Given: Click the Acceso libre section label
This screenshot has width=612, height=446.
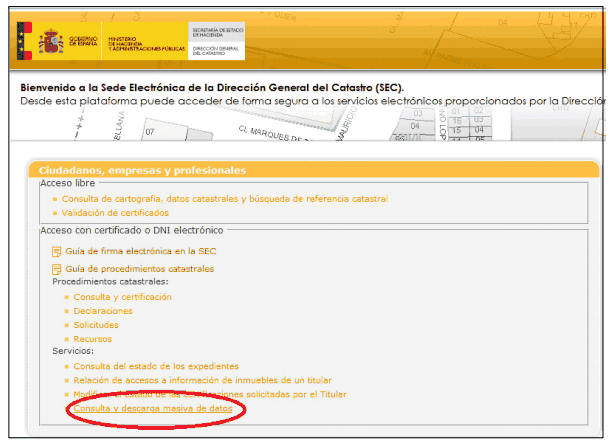Looking at the screenshot, I should click(68, 183).
